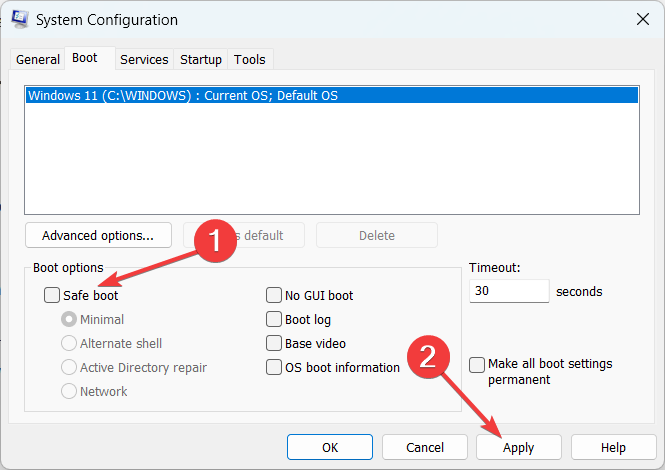
Task: Select Alternate shell radio button
Action: 69,343
